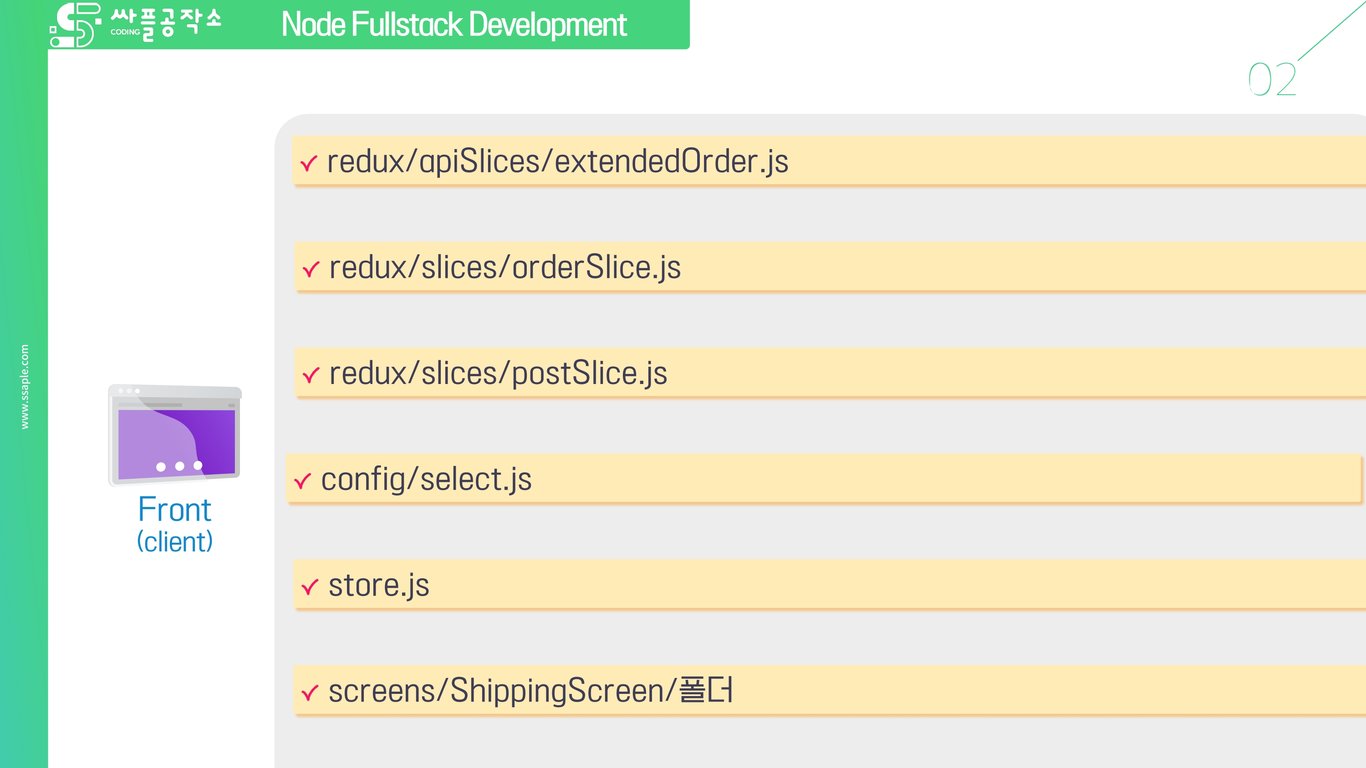Viewport: 1366px width, 768px height.
Task: Click the browser window illustration above Front
Action: [x=175, y=435]
